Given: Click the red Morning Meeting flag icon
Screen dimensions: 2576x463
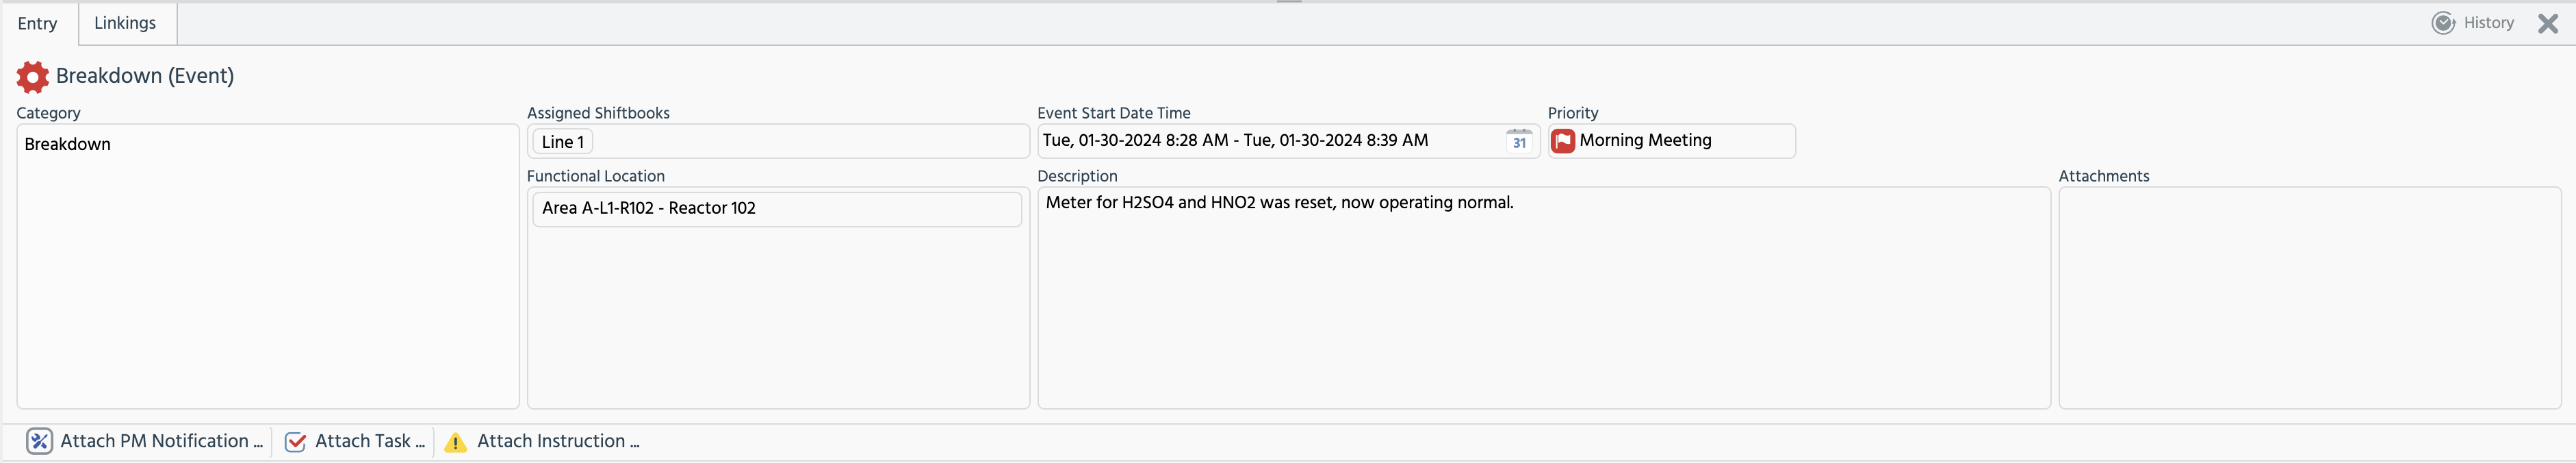Looking at the screenshot, I should click(1563, 141).
